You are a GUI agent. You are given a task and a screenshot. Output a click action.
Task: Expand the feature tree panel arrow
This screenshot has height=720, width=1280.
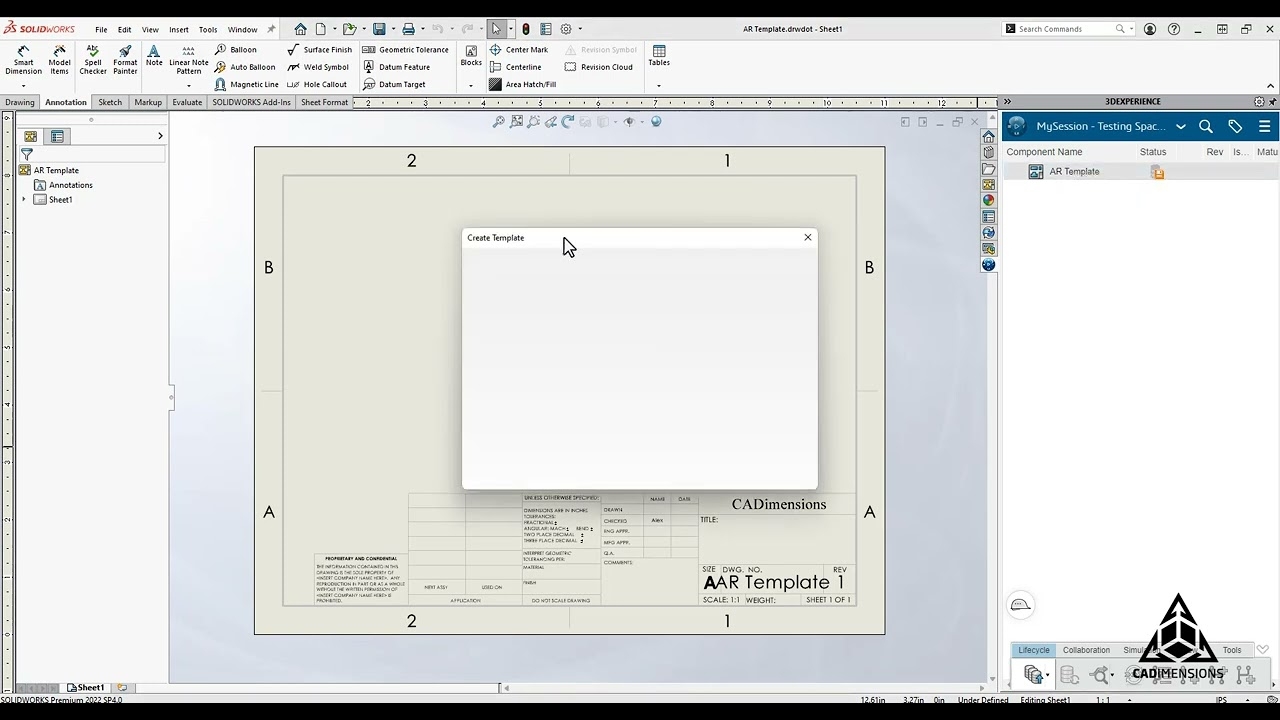coord(160,136)
